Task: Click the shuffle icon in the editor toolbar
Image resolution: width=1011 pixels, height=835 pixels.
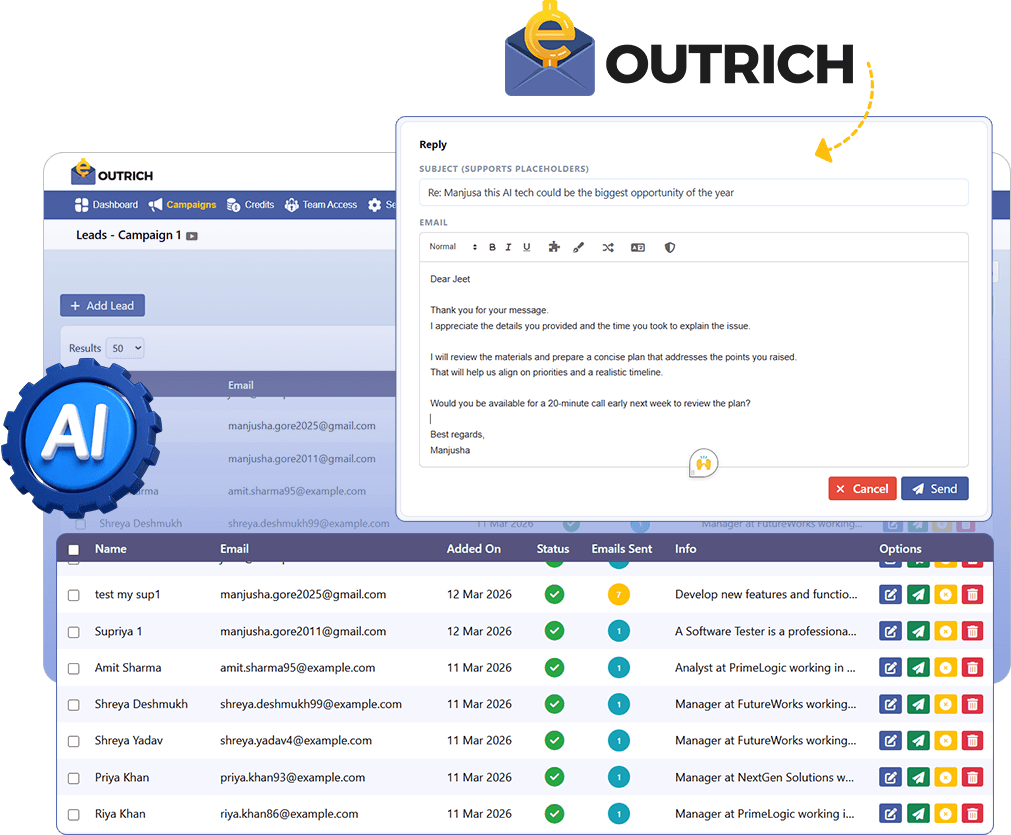Action: point(607,247)
